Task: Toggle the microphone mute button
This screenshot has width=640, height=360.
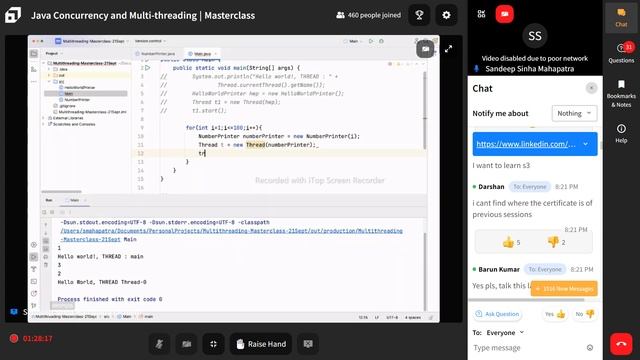Action: coord(159,344)
